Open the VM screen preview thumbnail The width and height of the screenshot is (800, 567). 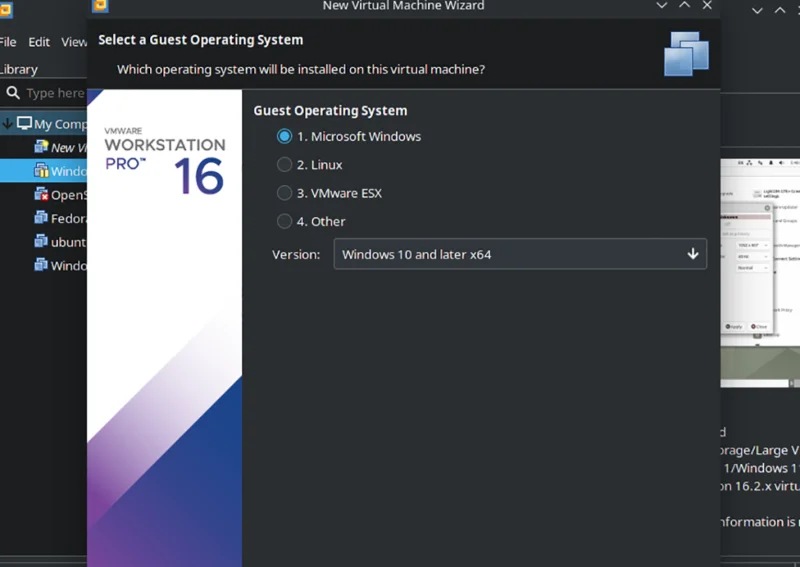760,273
